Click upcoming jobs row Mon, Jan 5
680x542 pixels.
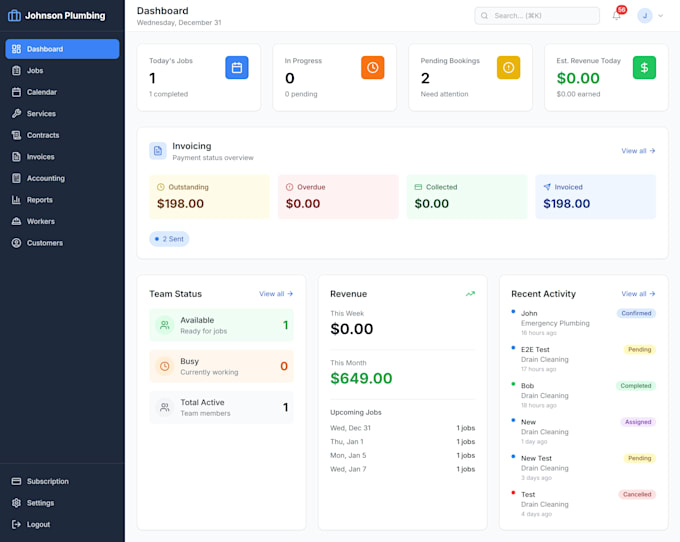pyautogui.click(x=402, y=456)
